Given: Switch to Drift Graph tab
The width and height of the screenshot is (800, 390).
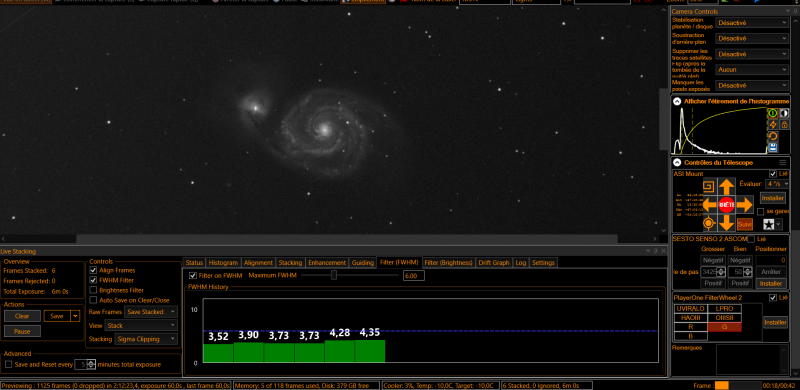Looking at the screenshot, I should coord(494,262).
